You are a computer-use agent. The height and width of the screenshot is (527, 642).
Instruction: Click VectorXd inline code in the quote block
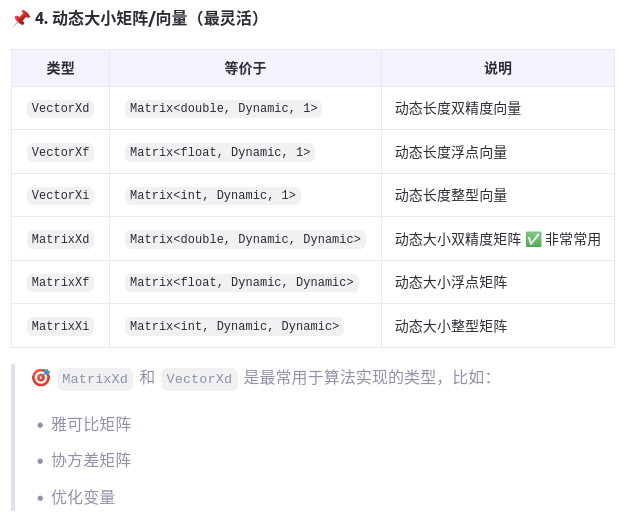coord(199,379)
